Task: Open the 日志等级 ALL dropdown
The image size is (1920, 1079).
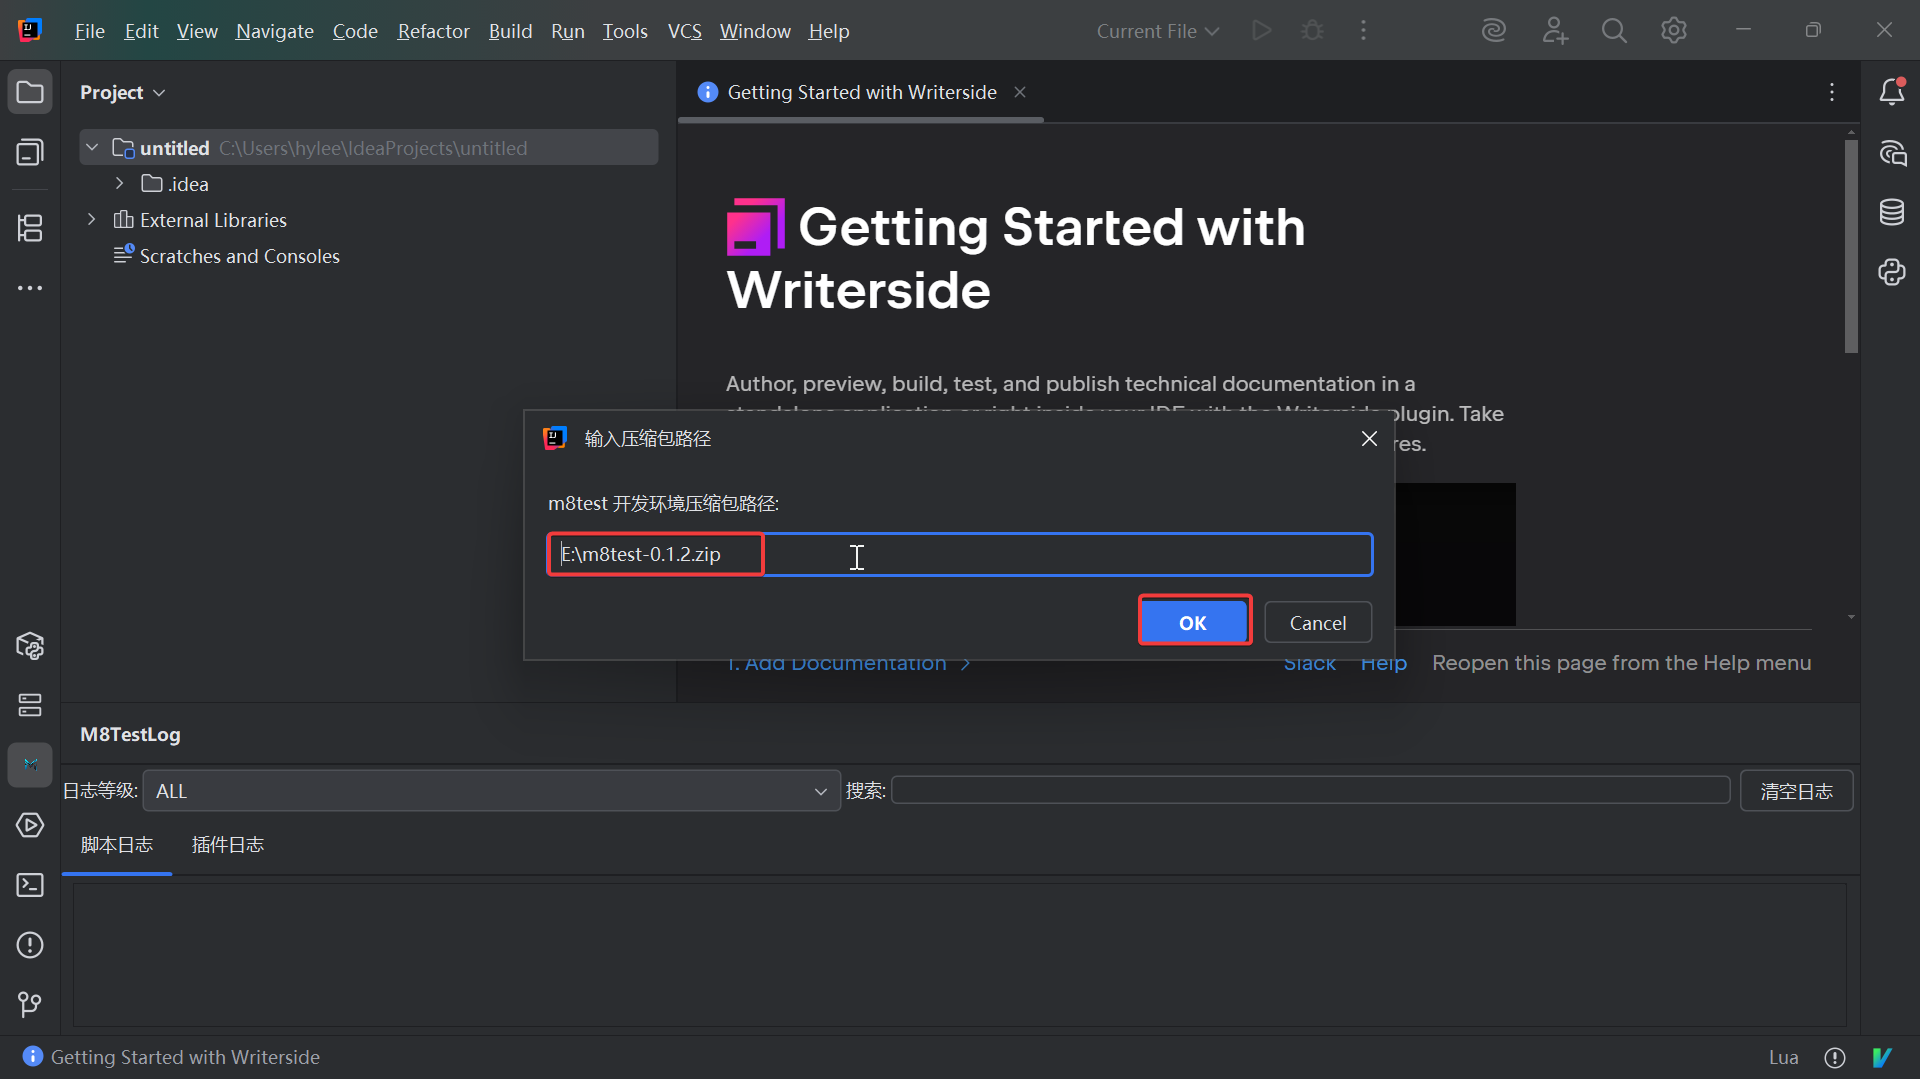Action: coord(491,791)
